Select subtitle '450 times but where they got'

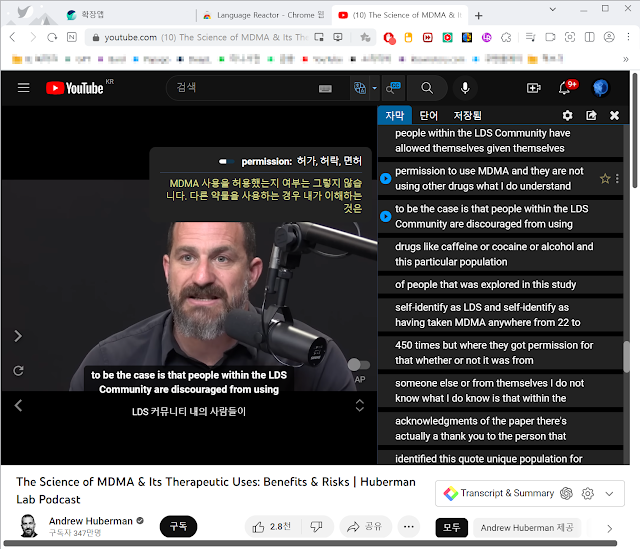point(500,353)
